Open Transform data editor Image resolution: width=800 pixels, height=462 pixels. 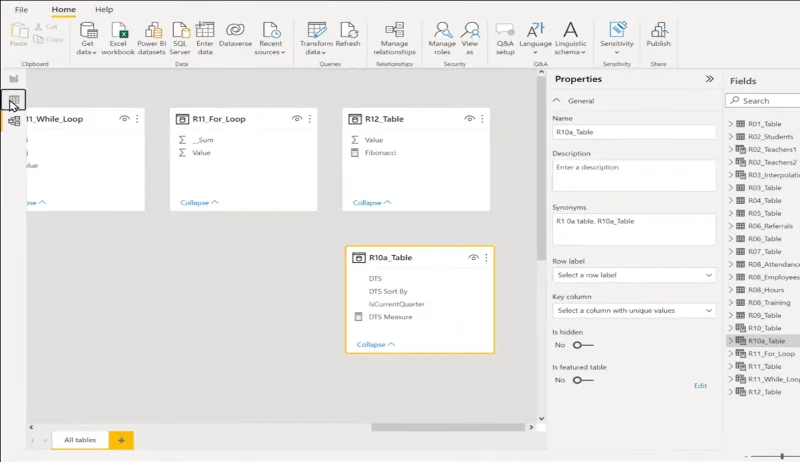pyautogui.click(x=316, y=38)
